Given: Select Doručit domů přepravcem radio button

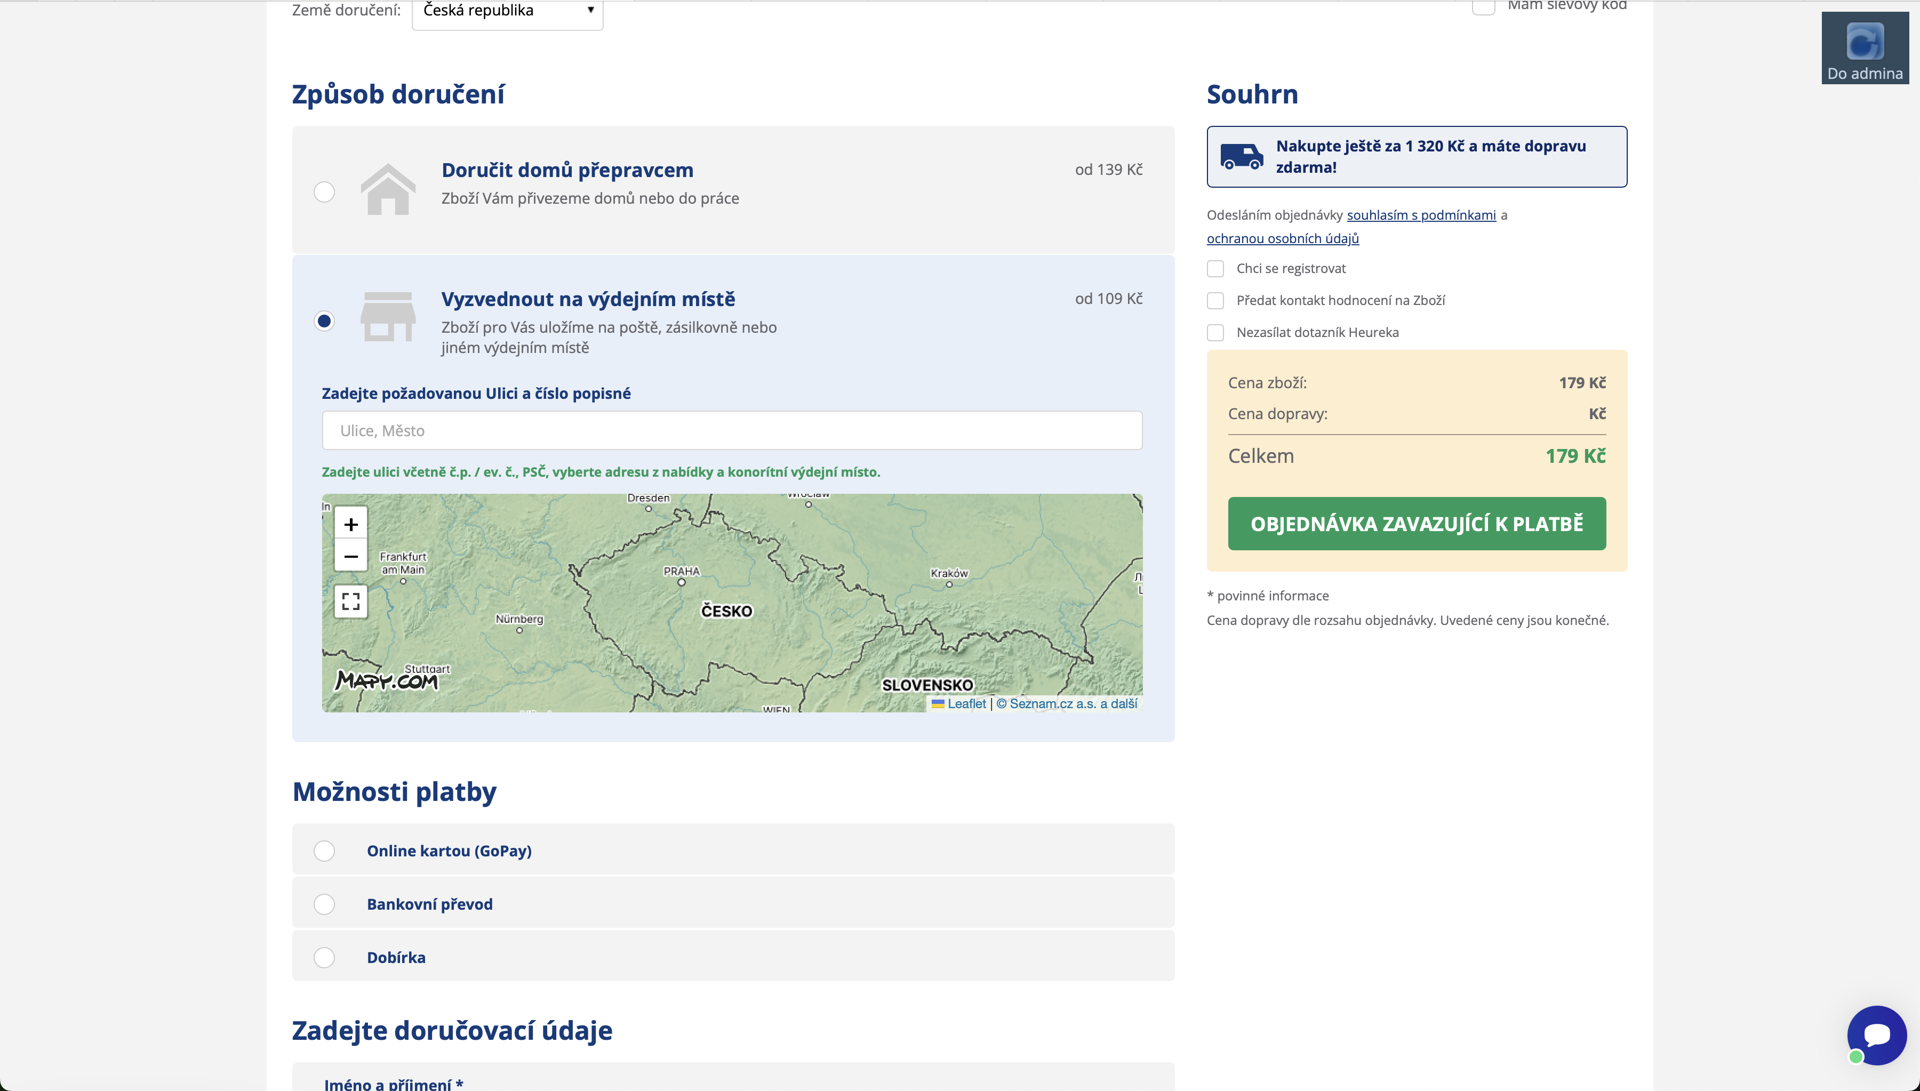Looking at the screenshot, I should click(324, 192).
